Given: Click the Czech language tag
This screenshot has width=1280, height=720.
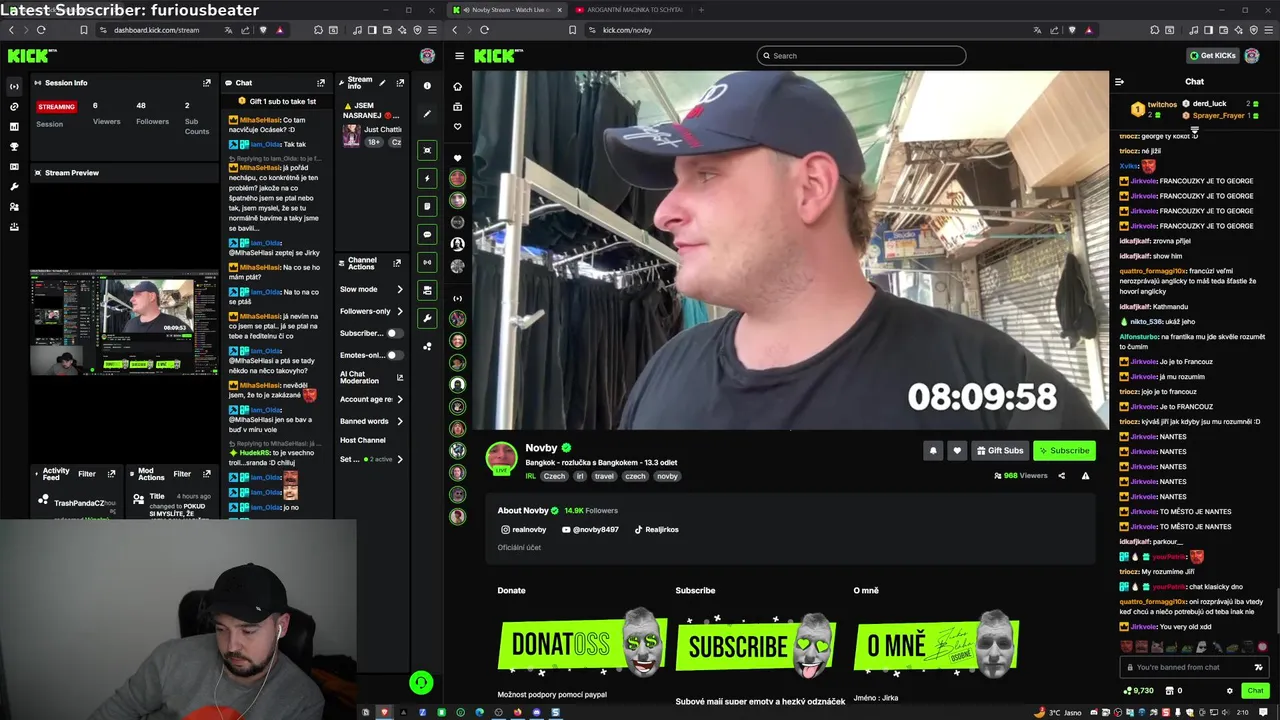Looking at the screenshot, I should click(x=554, y=477).
